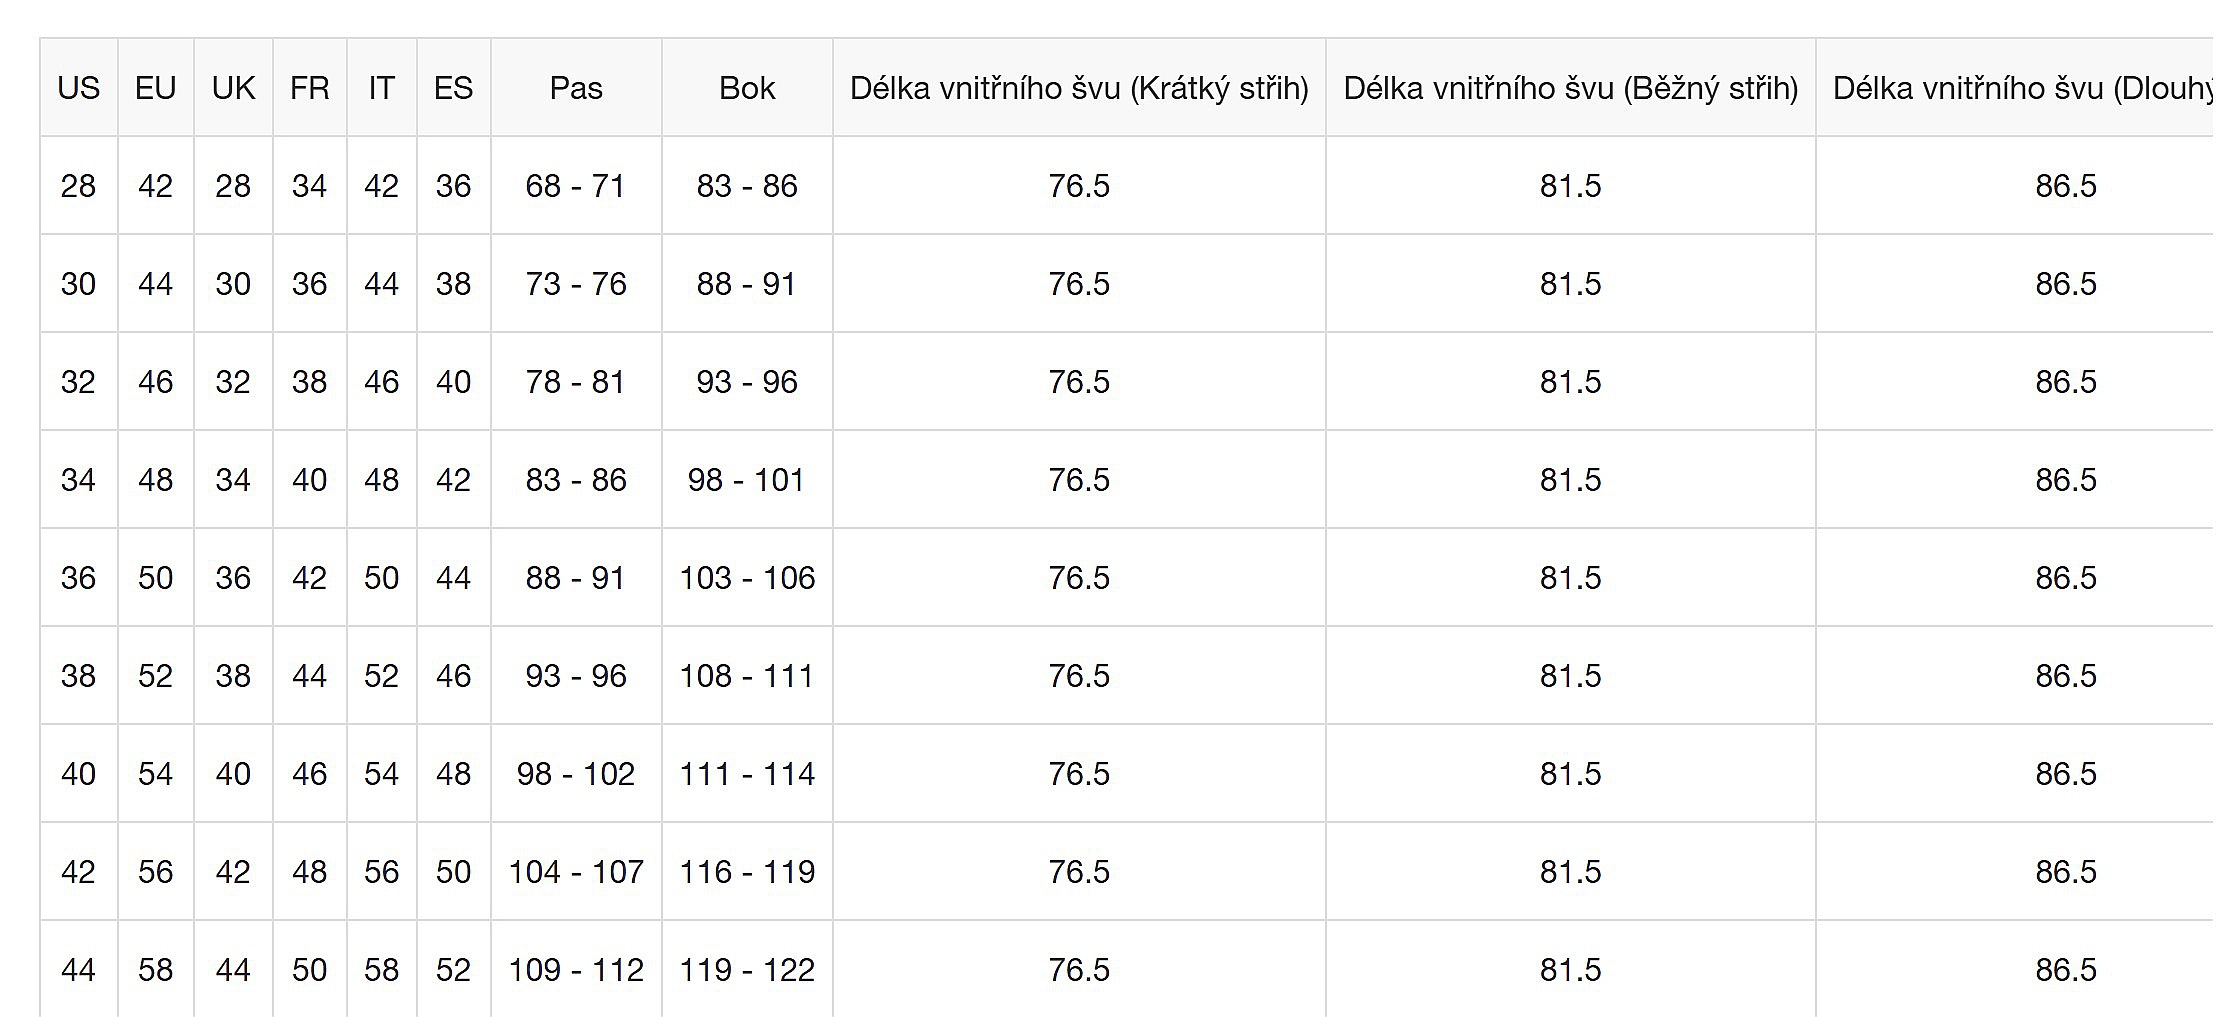2227x1017 pixels.
Task: Select the Bok column header
Action: (x=747, y=88)
